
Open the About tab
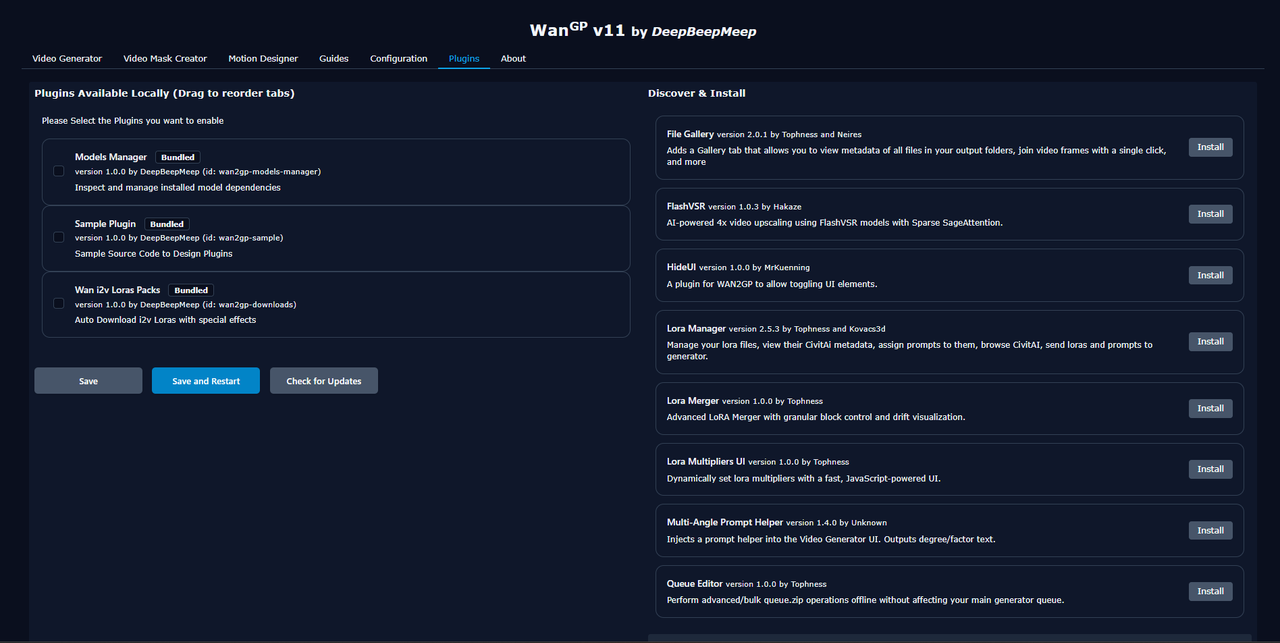513,58
